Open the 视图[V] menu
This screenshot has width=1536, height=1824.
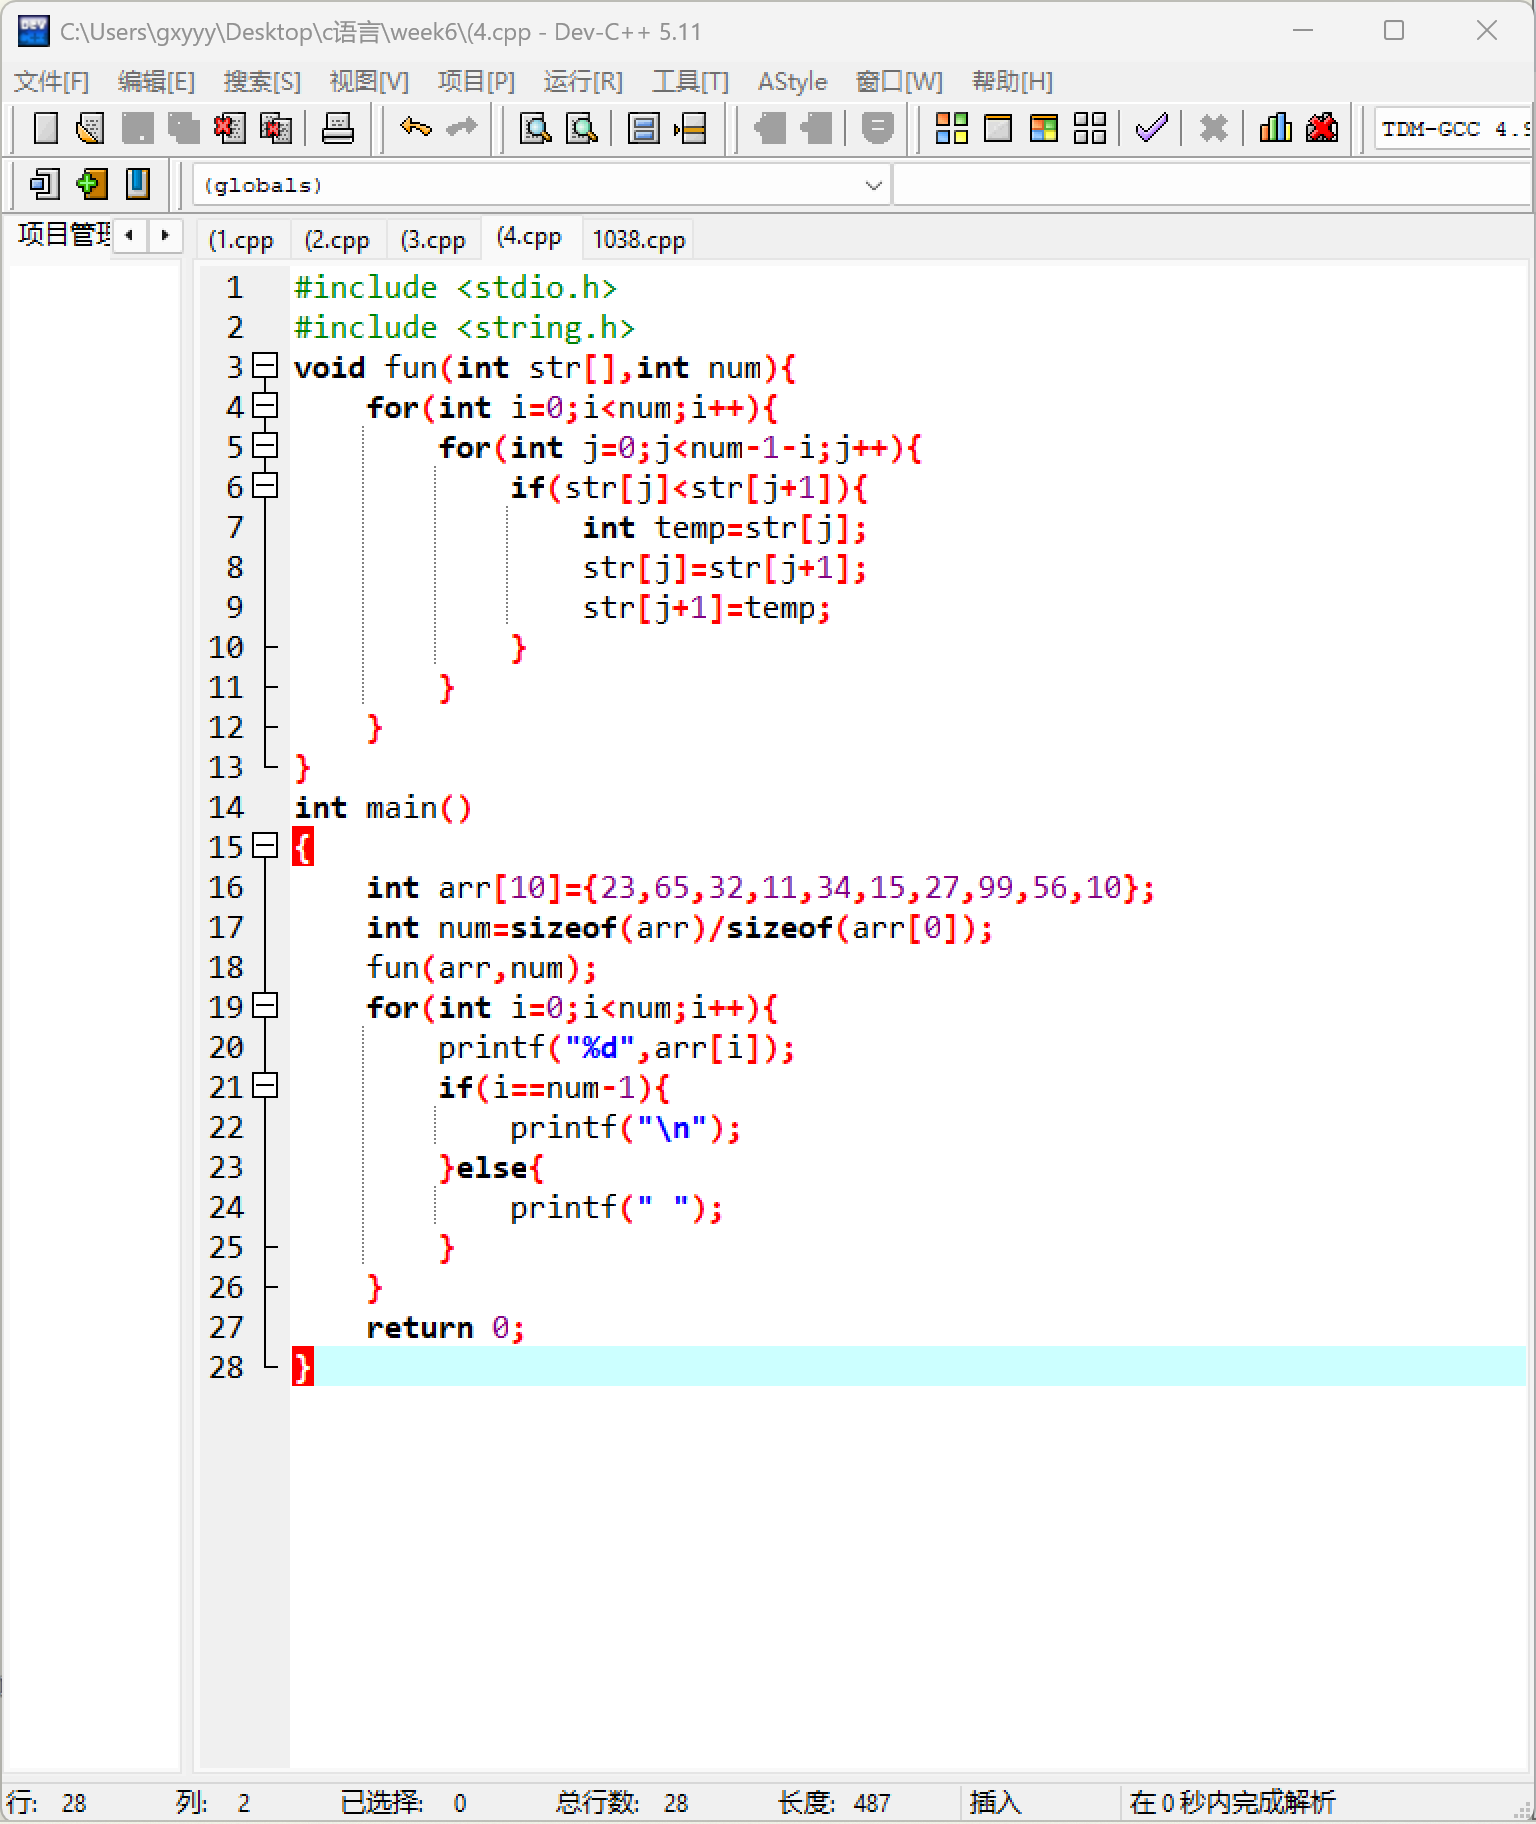[369, 81]
